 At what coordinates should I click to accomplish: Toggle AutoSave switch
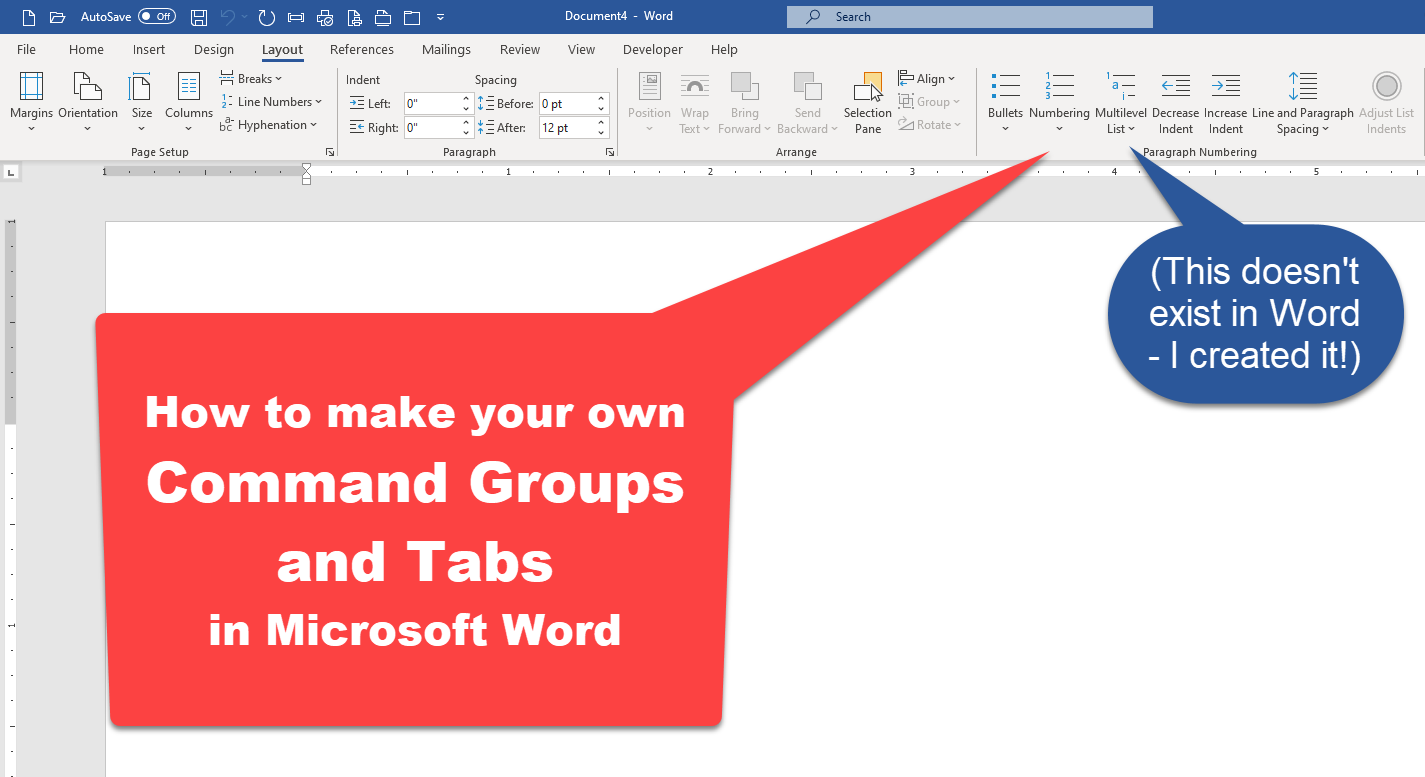157,17
